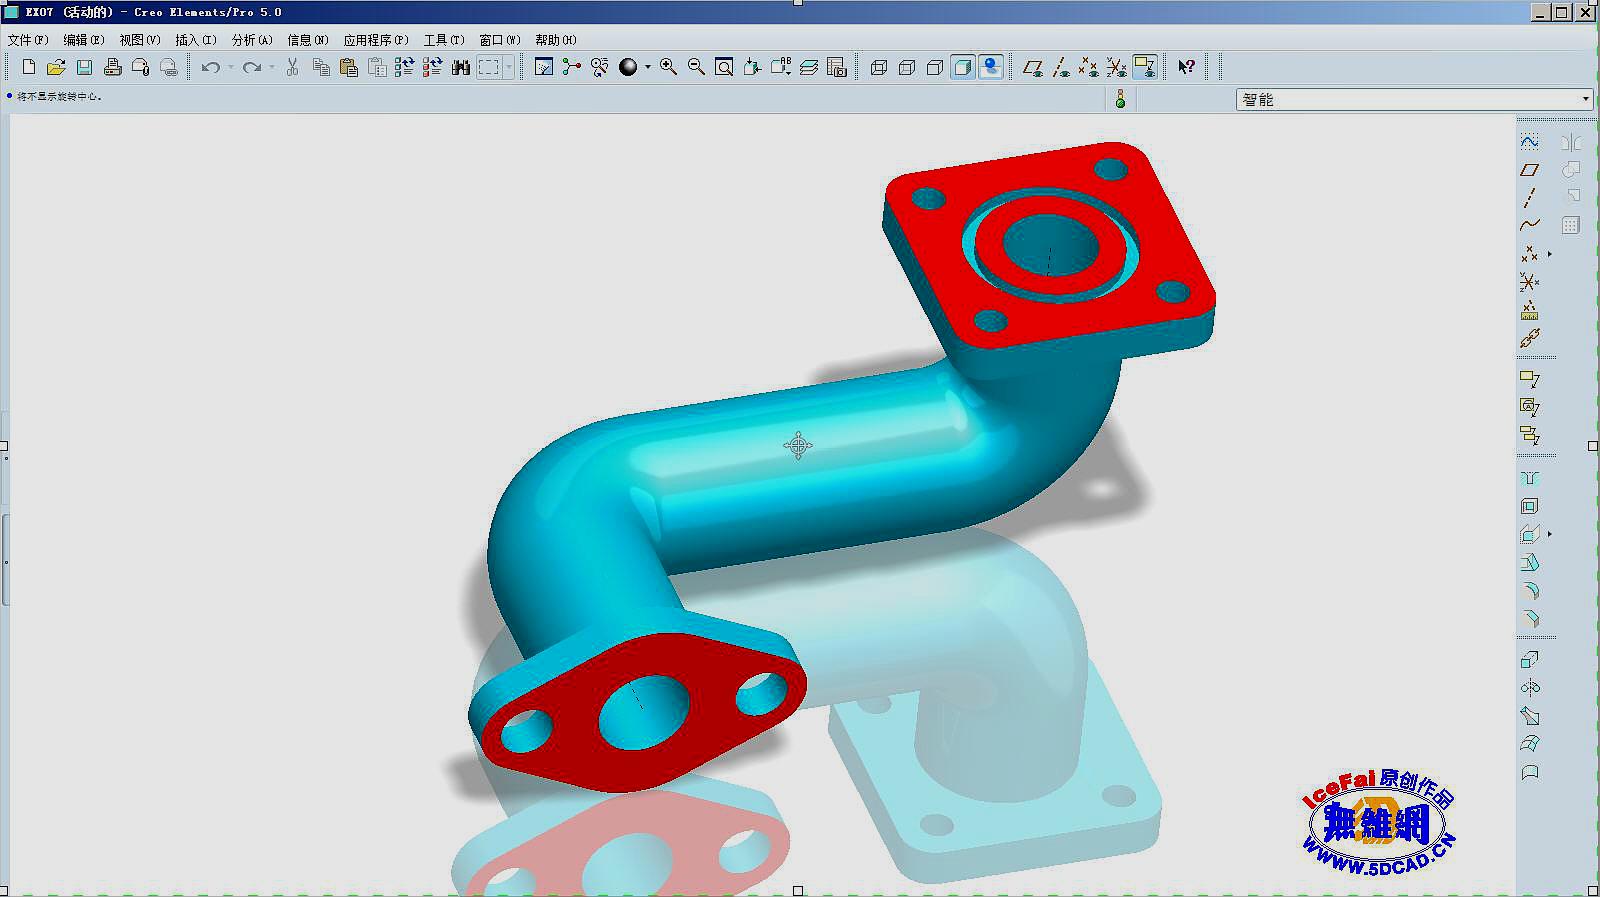The width and height of the screenshot is (1600, 897).
Task: Select the datum curve tool
Action: pyautogui.click(x=1529, y=225)
